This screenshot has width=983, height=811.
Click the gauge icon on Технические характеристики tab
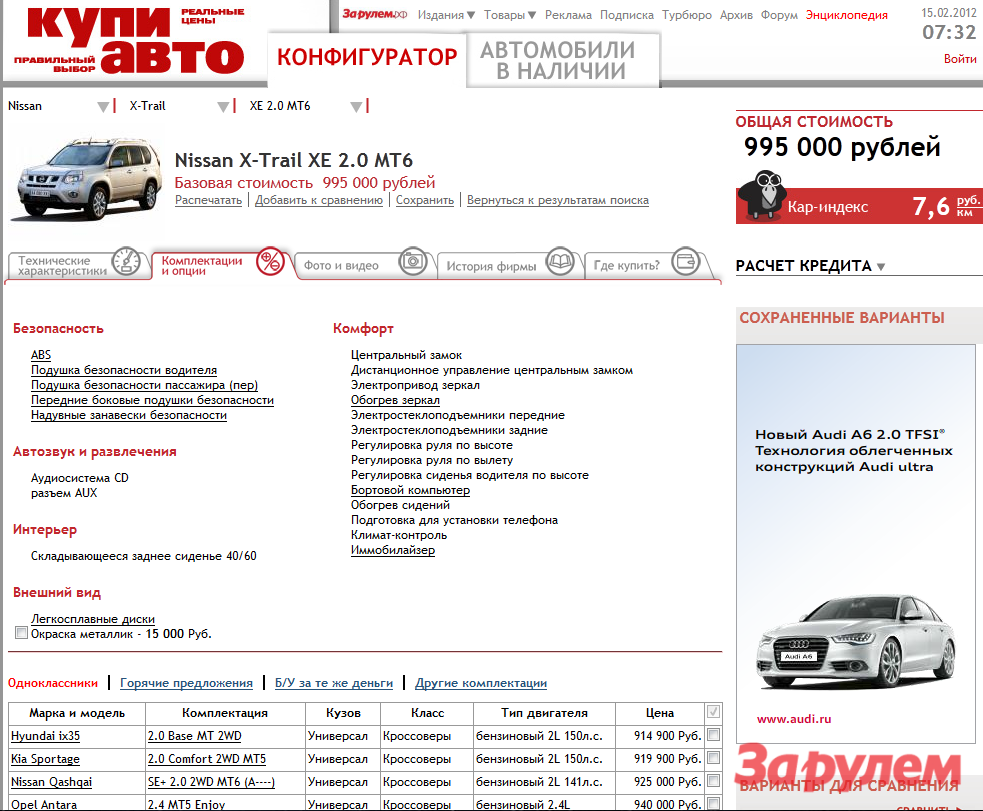click(125, 263)
